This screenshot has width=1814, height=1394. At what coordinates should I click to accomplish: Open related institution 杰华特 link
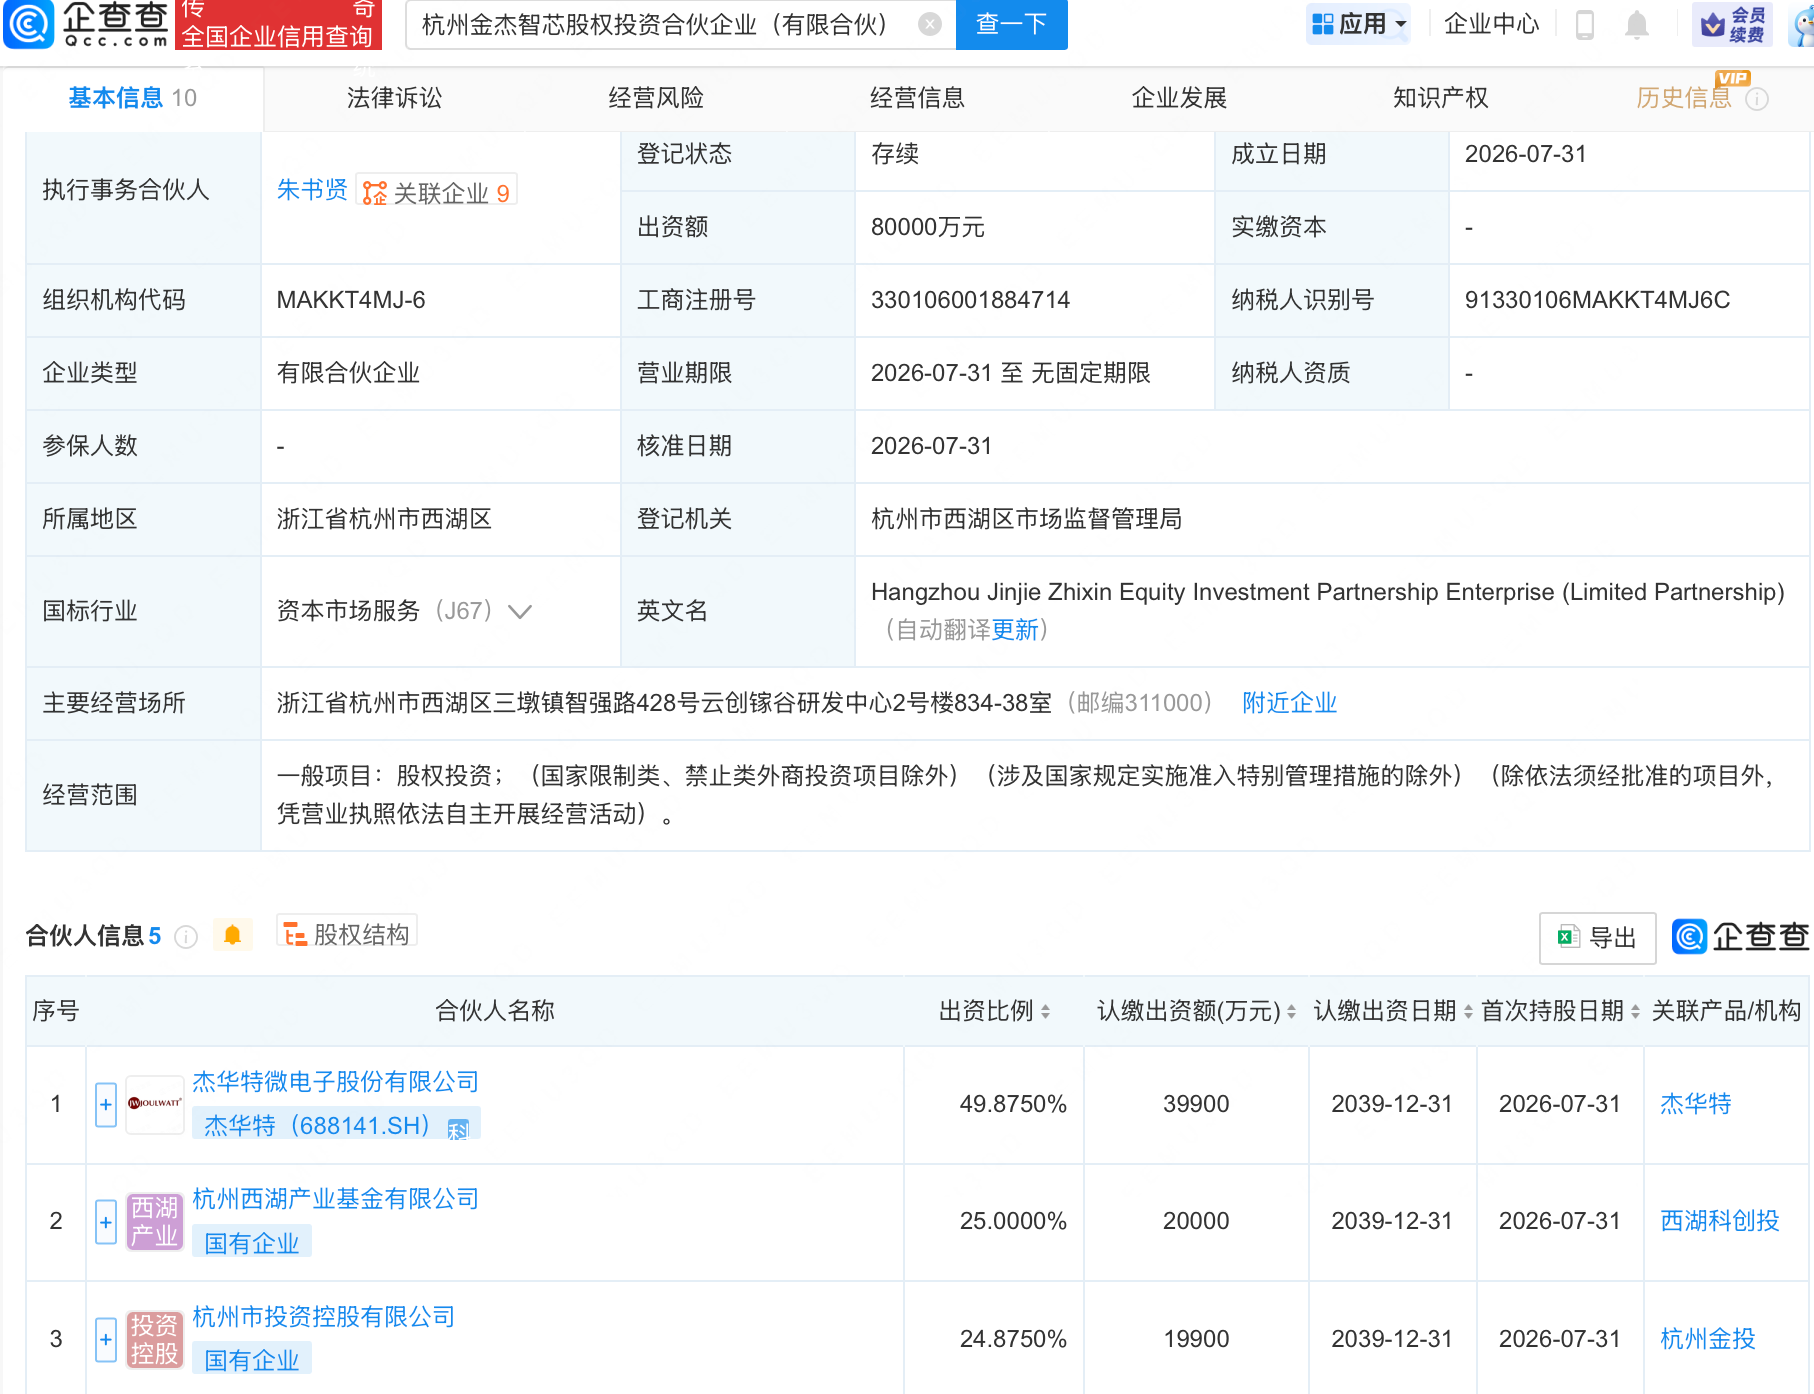[x=1696, y=1104]
